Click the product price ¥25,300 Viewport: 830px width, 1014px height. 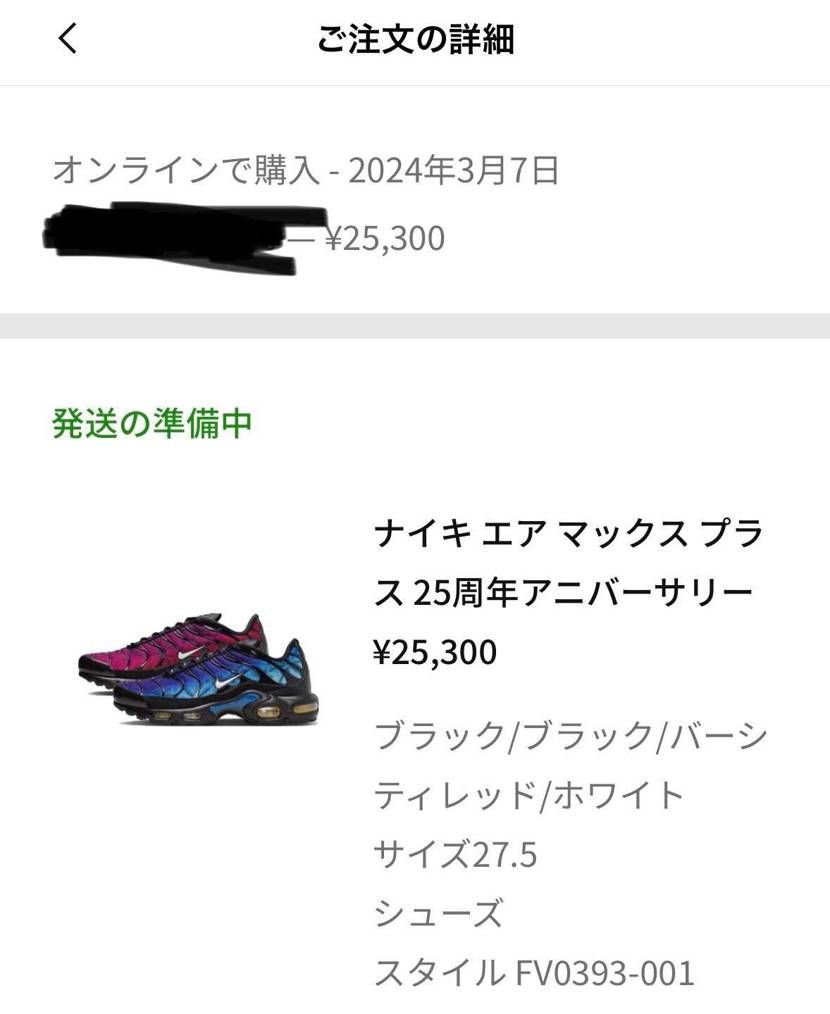coord(435,652)
